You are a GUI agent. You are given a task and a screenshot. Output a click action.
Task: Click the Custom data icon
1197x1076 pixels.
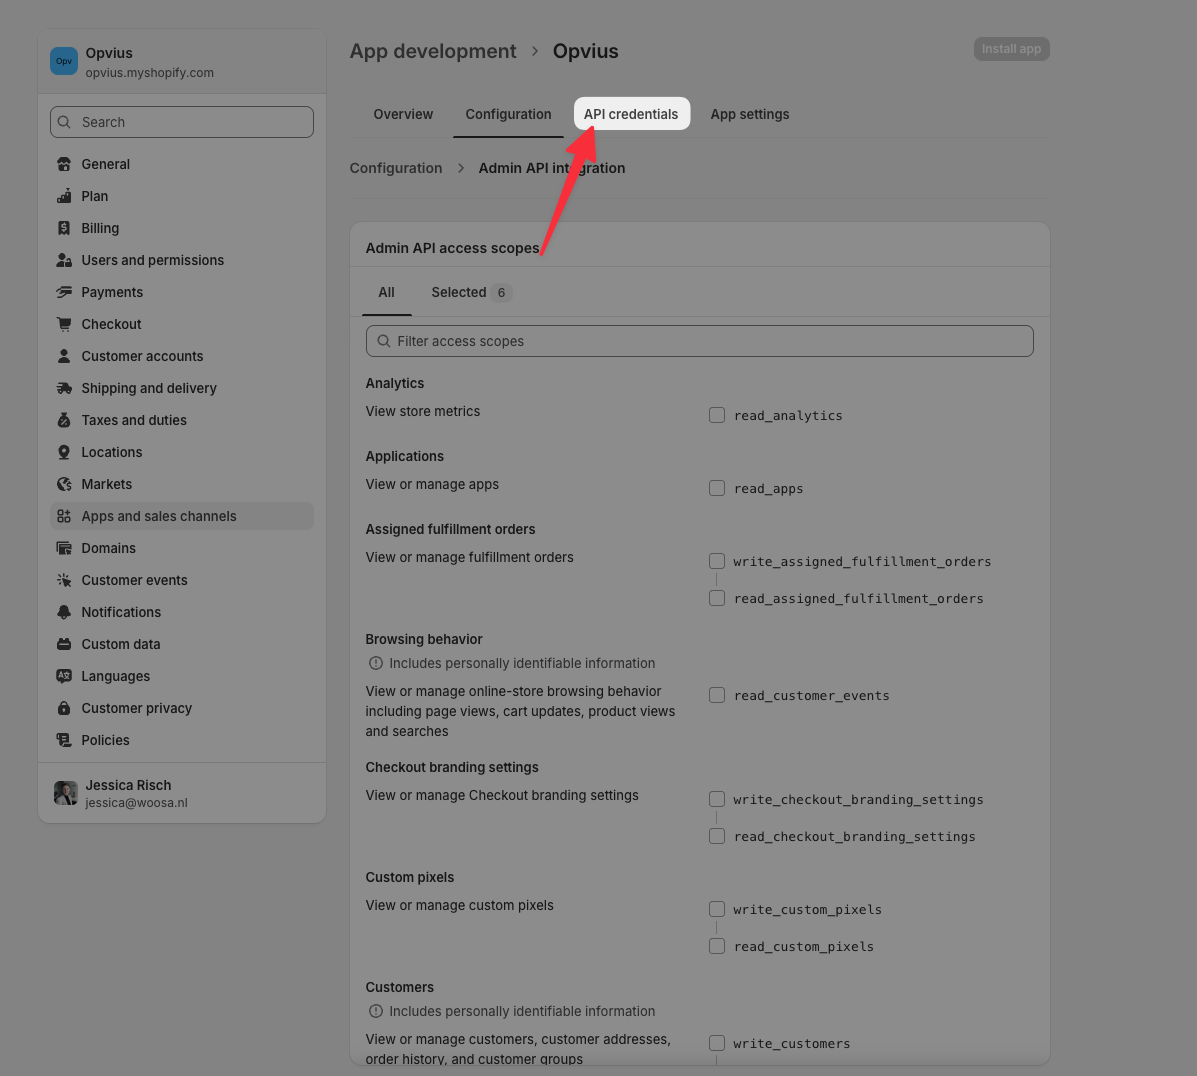coord(64,645)
